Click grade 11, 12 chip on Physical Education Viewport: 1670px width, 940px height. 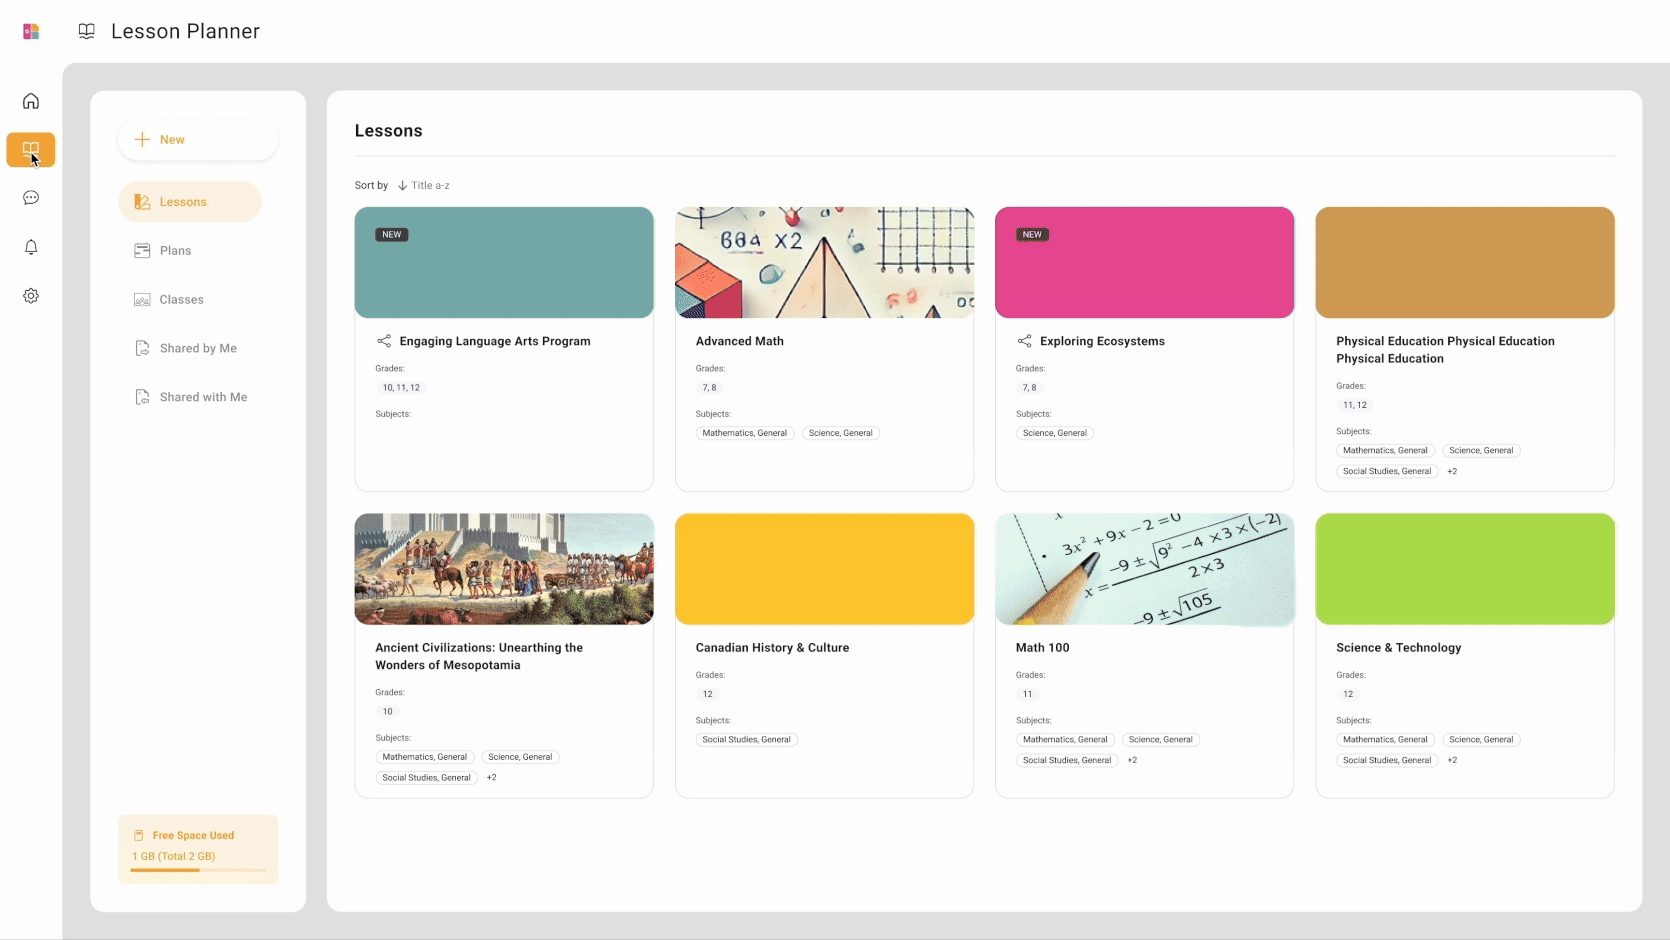pyautogui.click(x=1355, y=405)
